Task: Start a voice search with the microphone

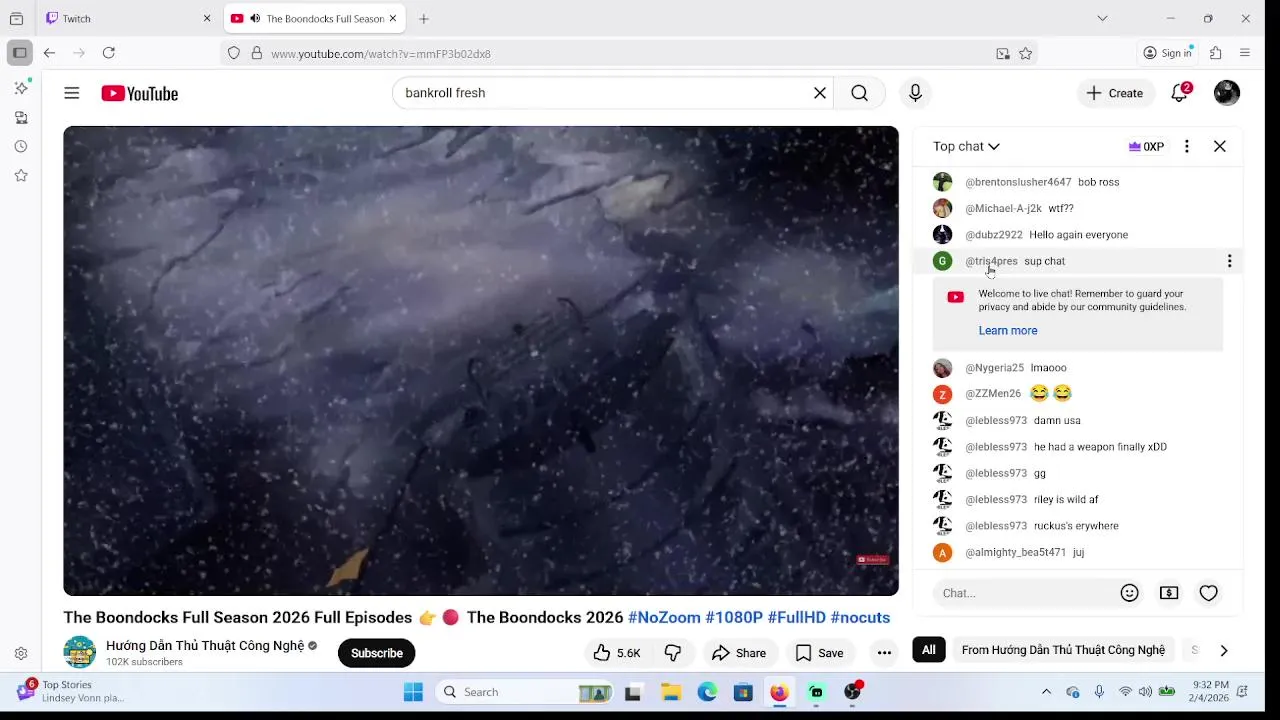Action: point(915,93)
